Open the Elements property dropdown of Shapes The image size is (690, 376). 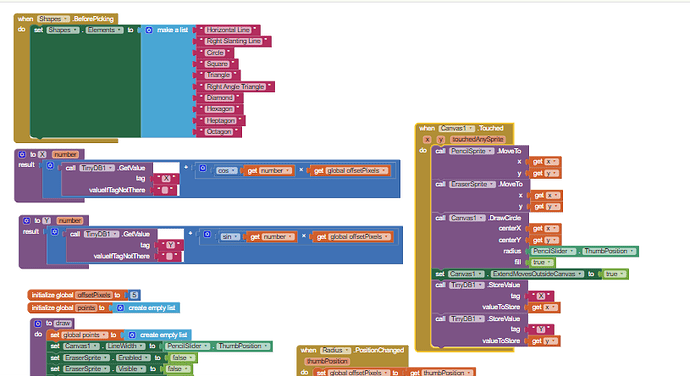105,30
